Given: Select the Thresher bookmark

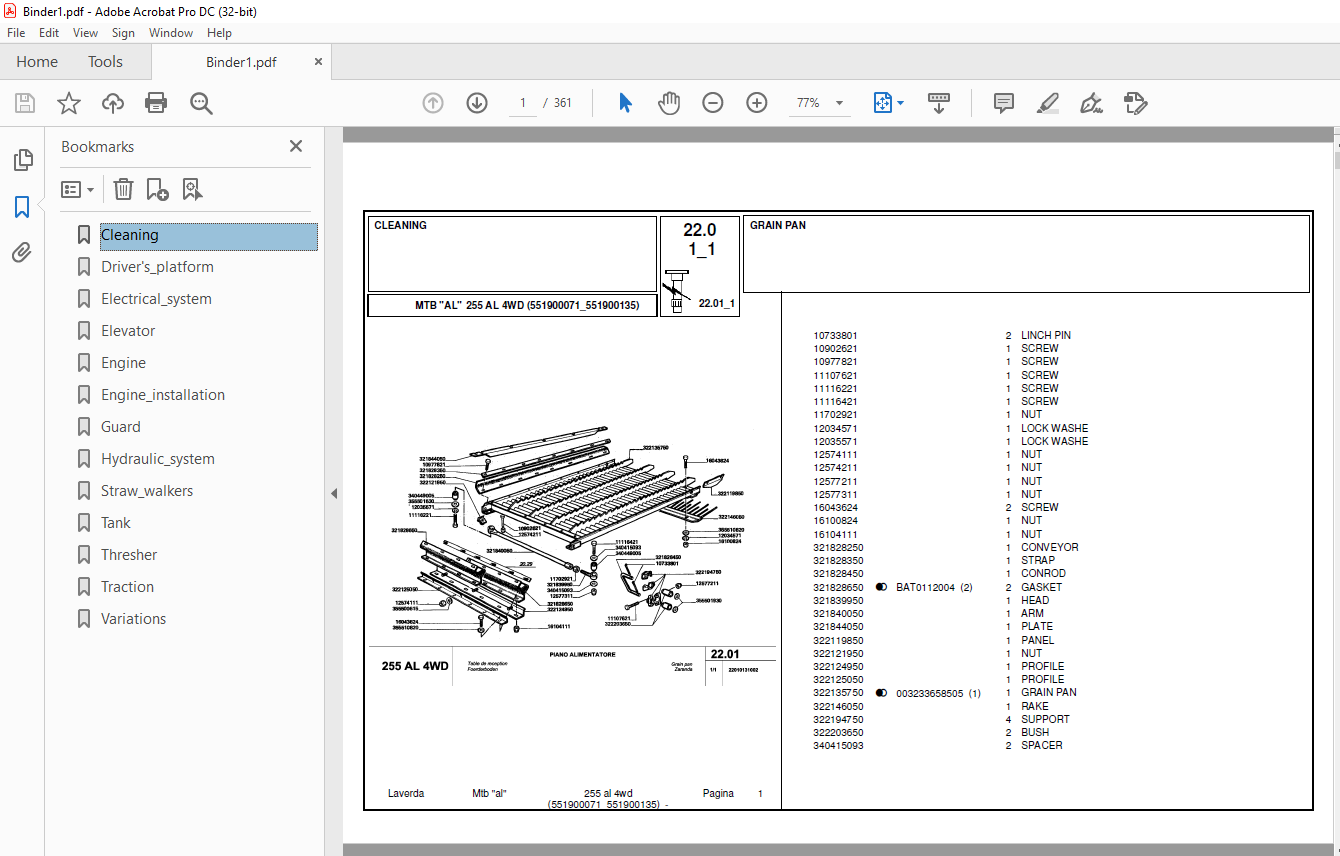Looking at the screenshot, I should [x=129, y=555].
